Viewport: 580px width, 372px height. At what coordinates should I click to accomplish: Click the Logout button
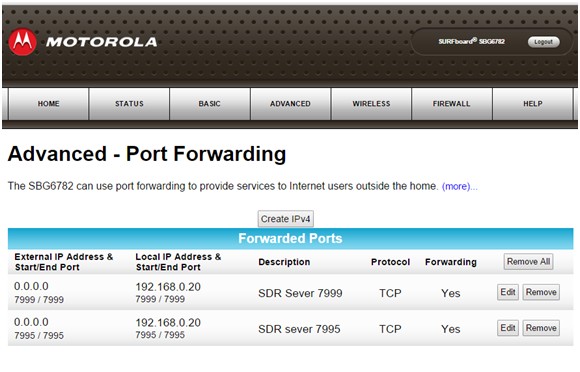point(543,42)
